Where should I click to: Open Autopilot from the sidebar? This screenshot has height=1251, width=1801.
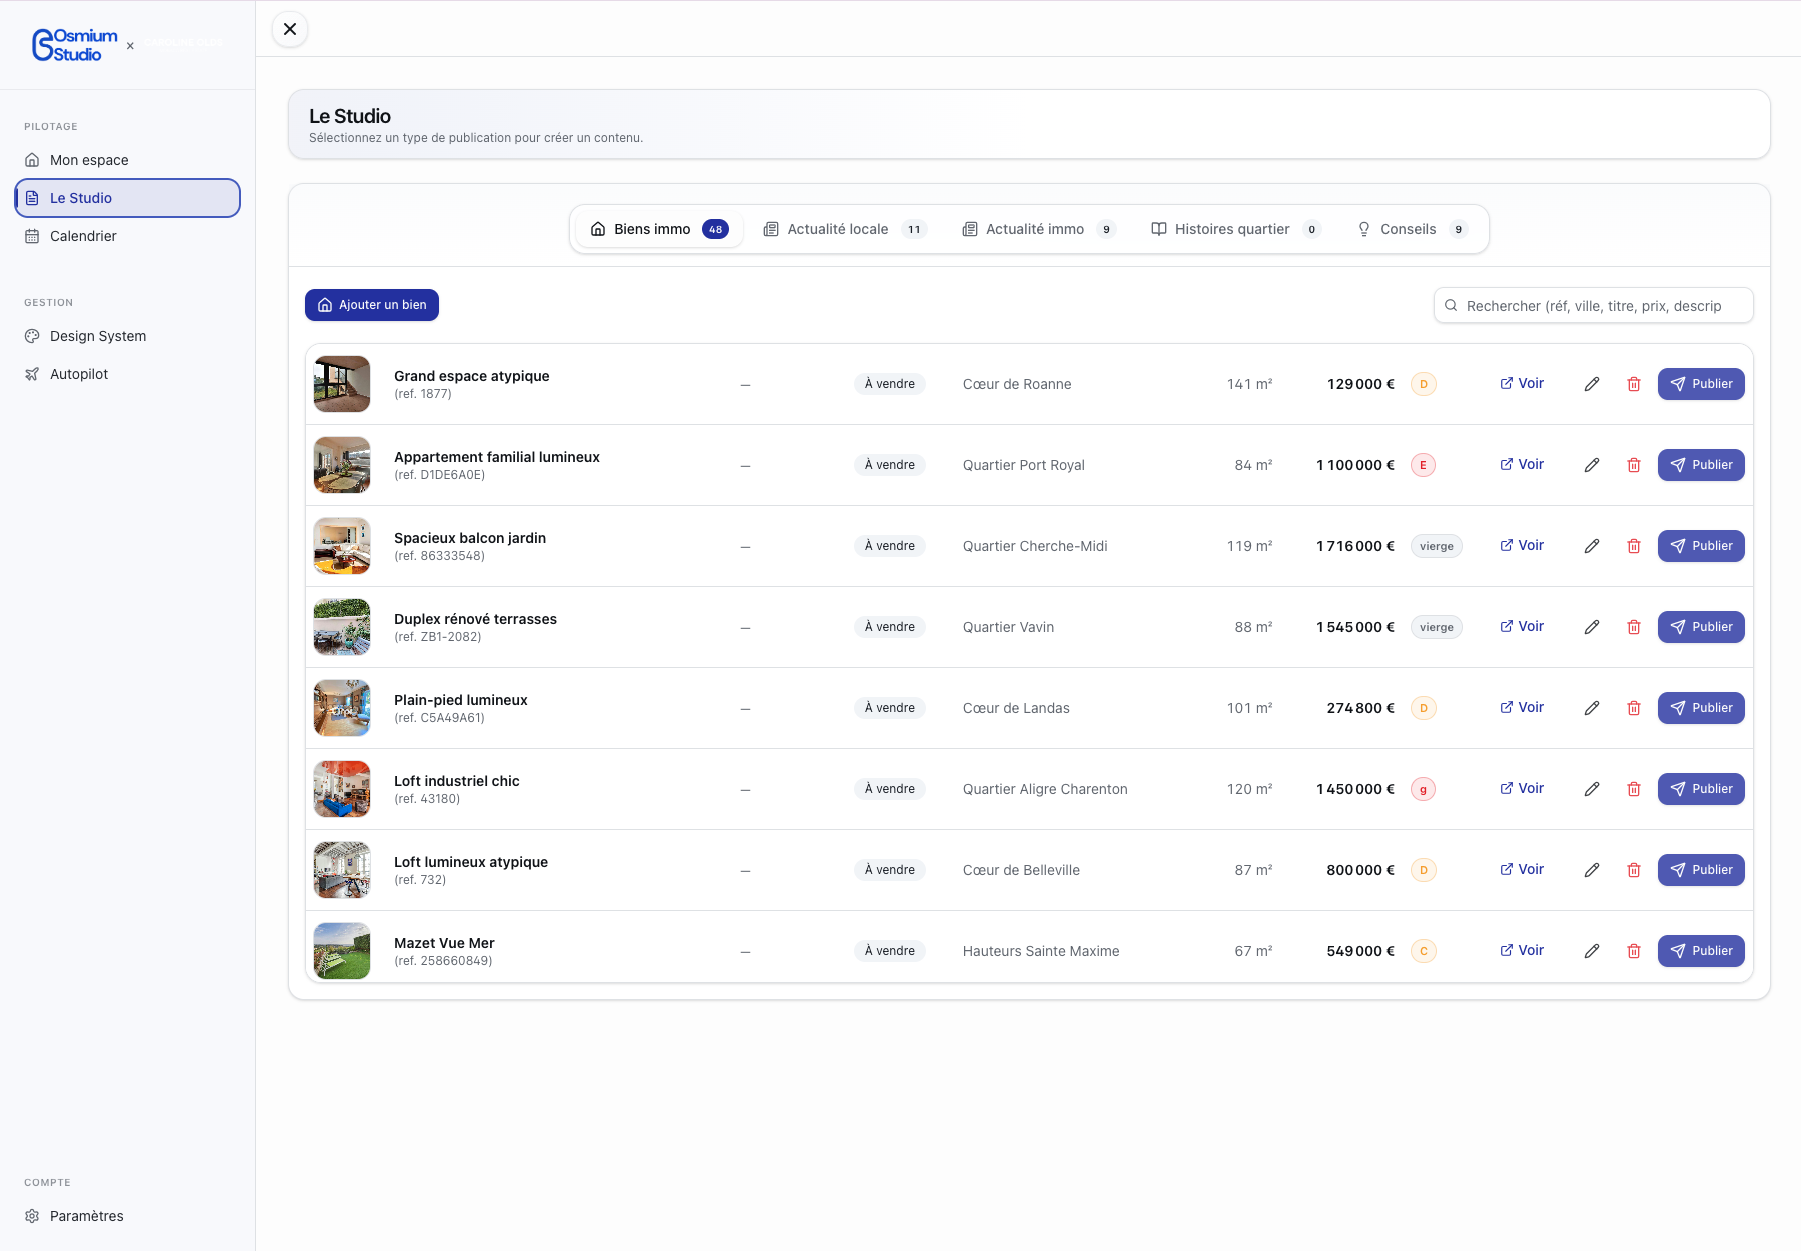[128, 374]
